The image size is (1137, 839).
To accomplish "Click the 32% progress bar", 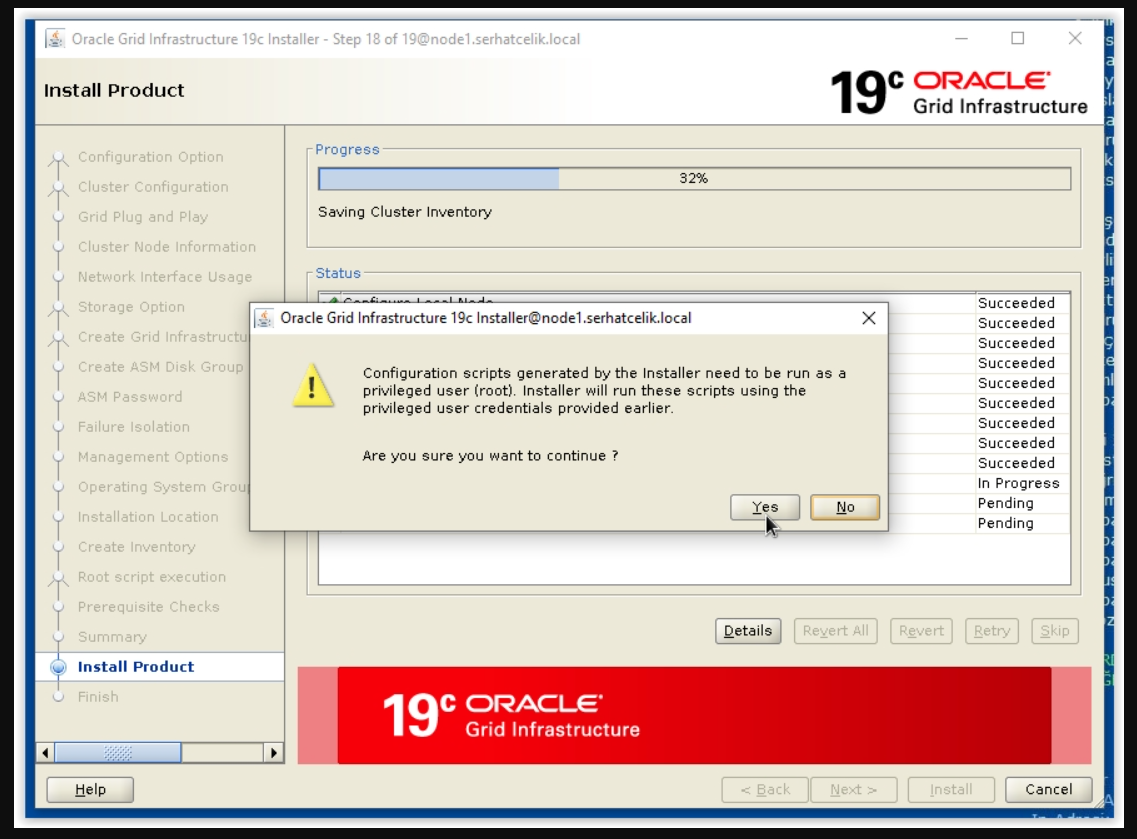I will 694,178.
